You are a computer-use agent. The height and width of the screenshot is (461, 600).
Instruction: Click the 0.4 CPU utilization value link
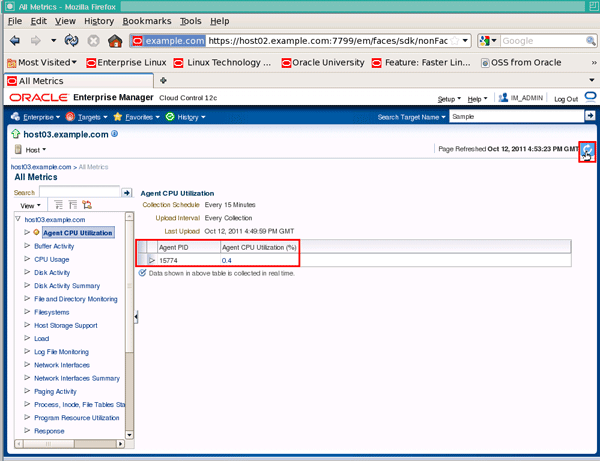pyautogui.click(x=226, y=261)
